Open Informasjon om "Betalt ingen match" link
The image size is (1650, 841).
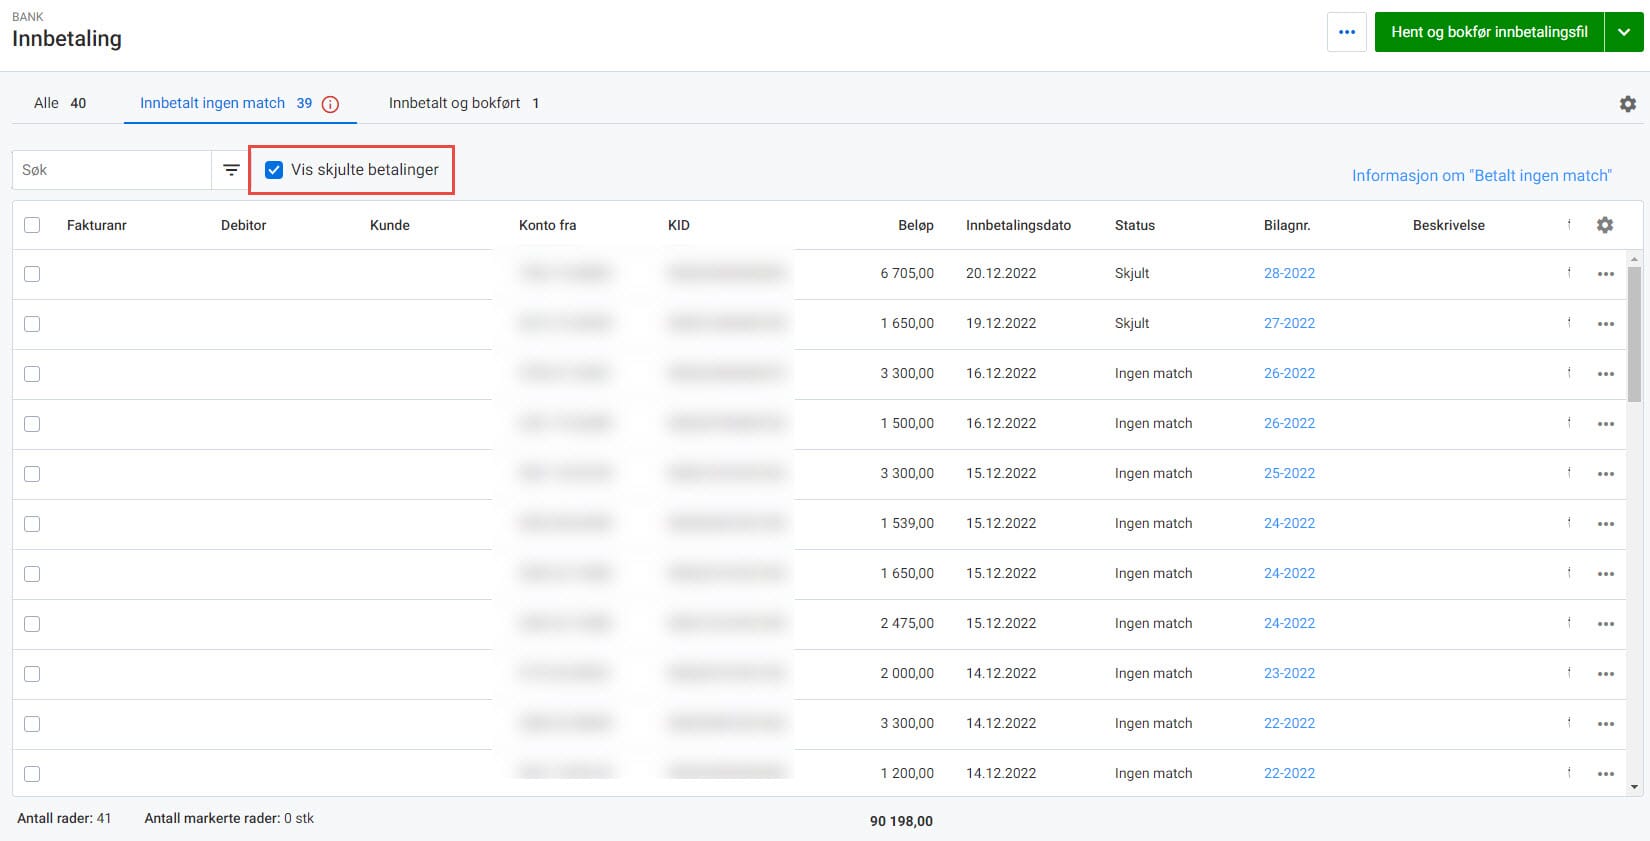click(x=1482, y=176)
